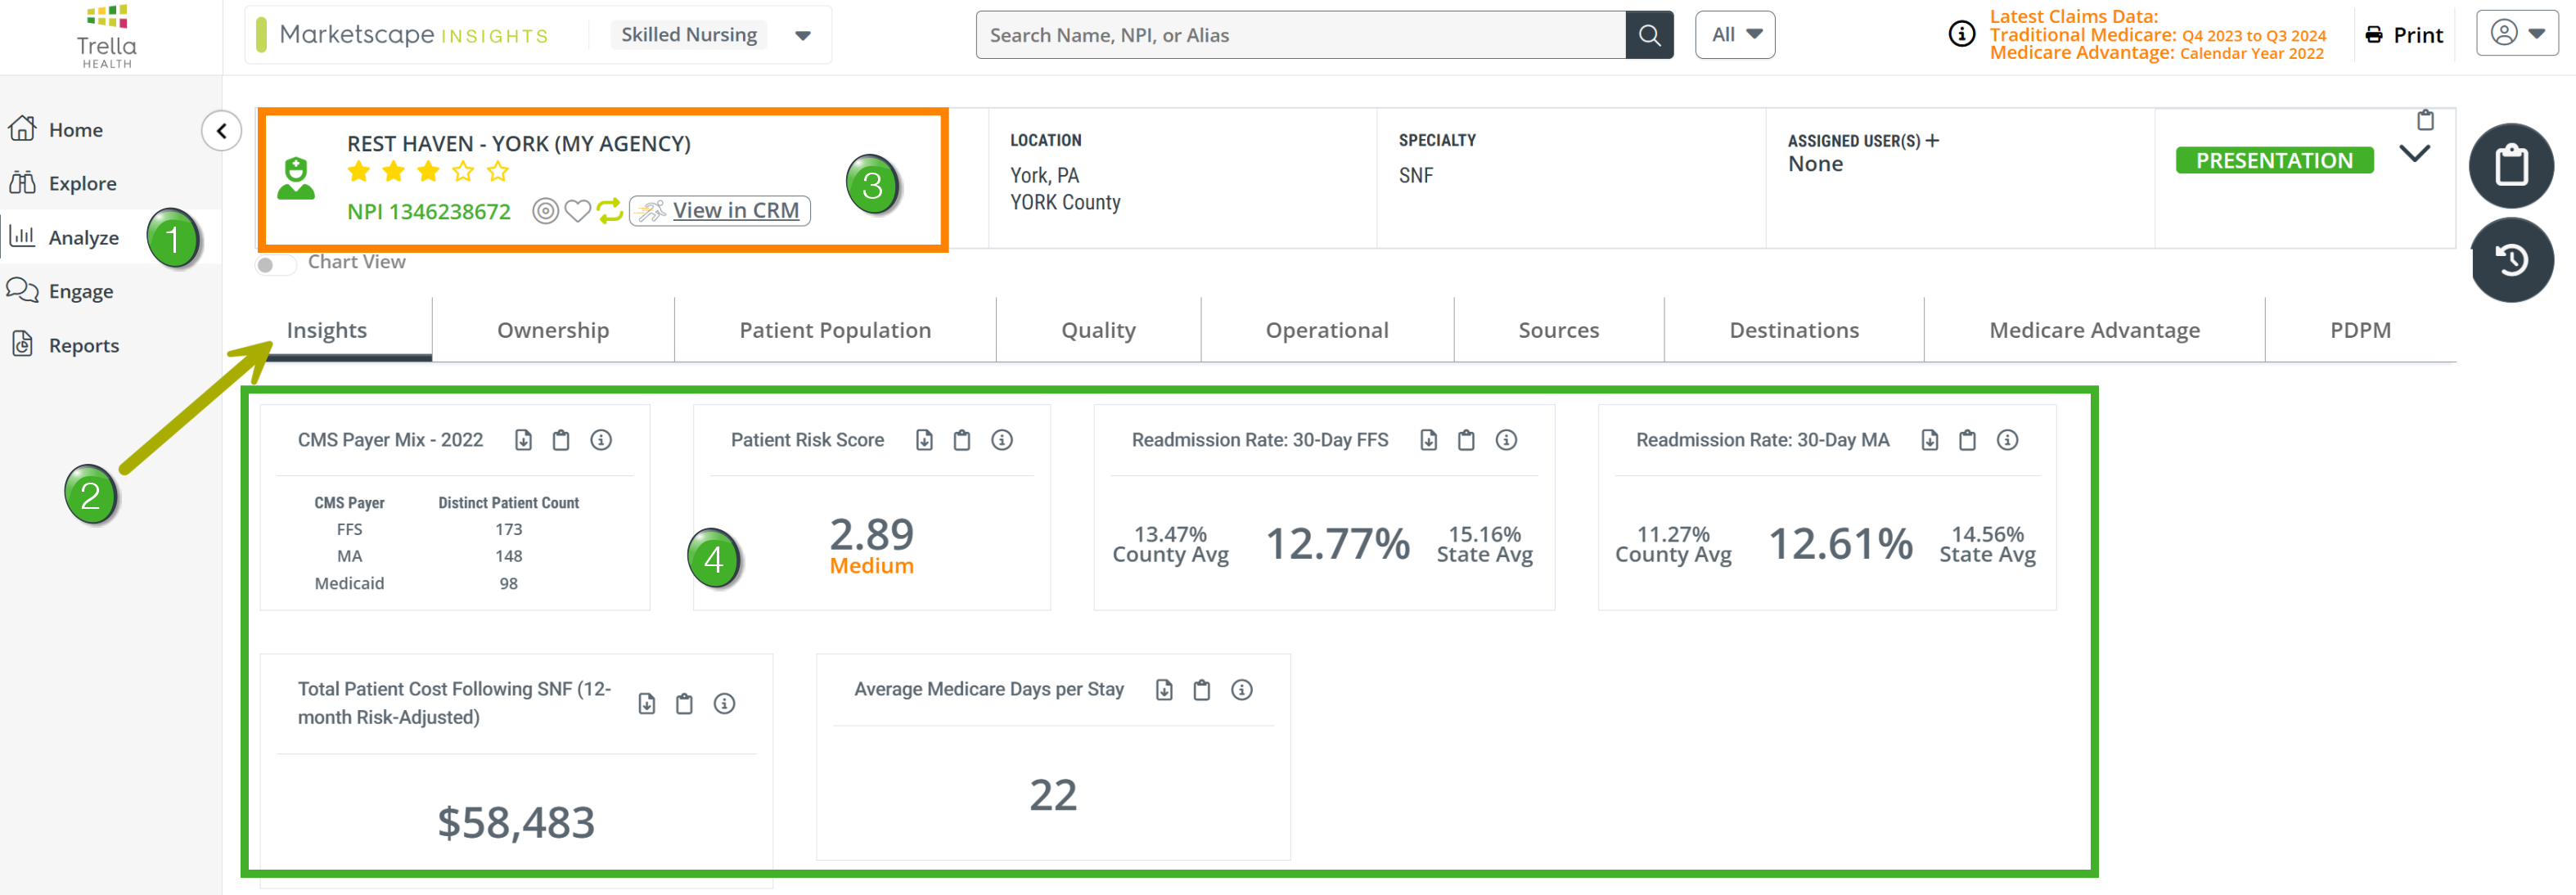Switch to the Quality tab
The image size is (2576, 895).
[1098, 330]
